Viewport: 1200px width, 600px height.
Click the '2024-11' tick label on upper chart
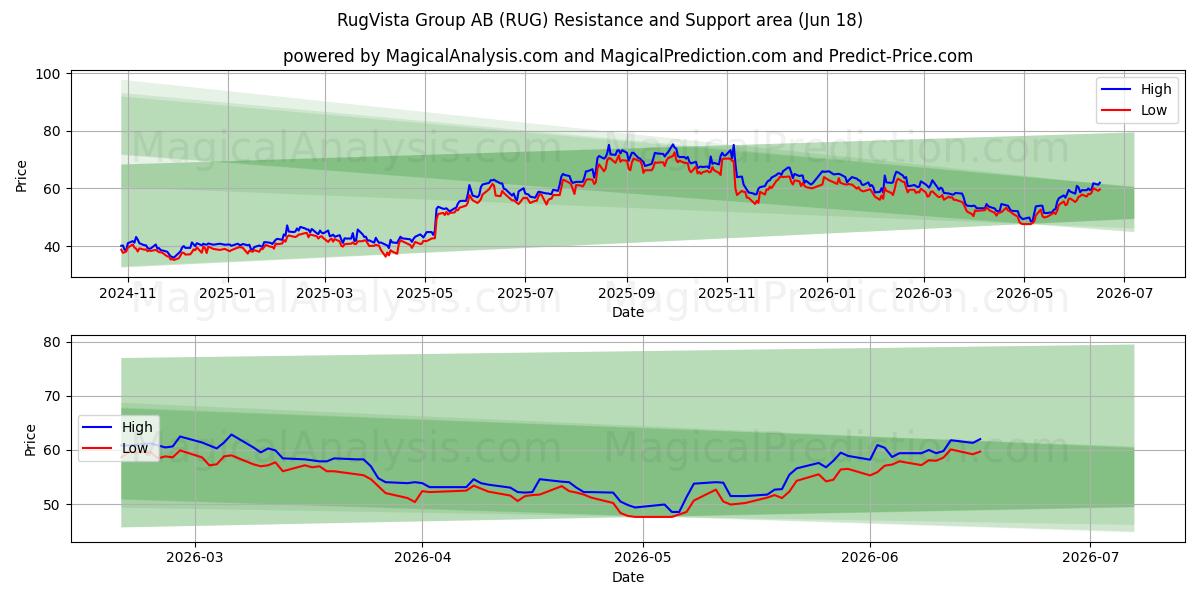[x=129, y=294]
